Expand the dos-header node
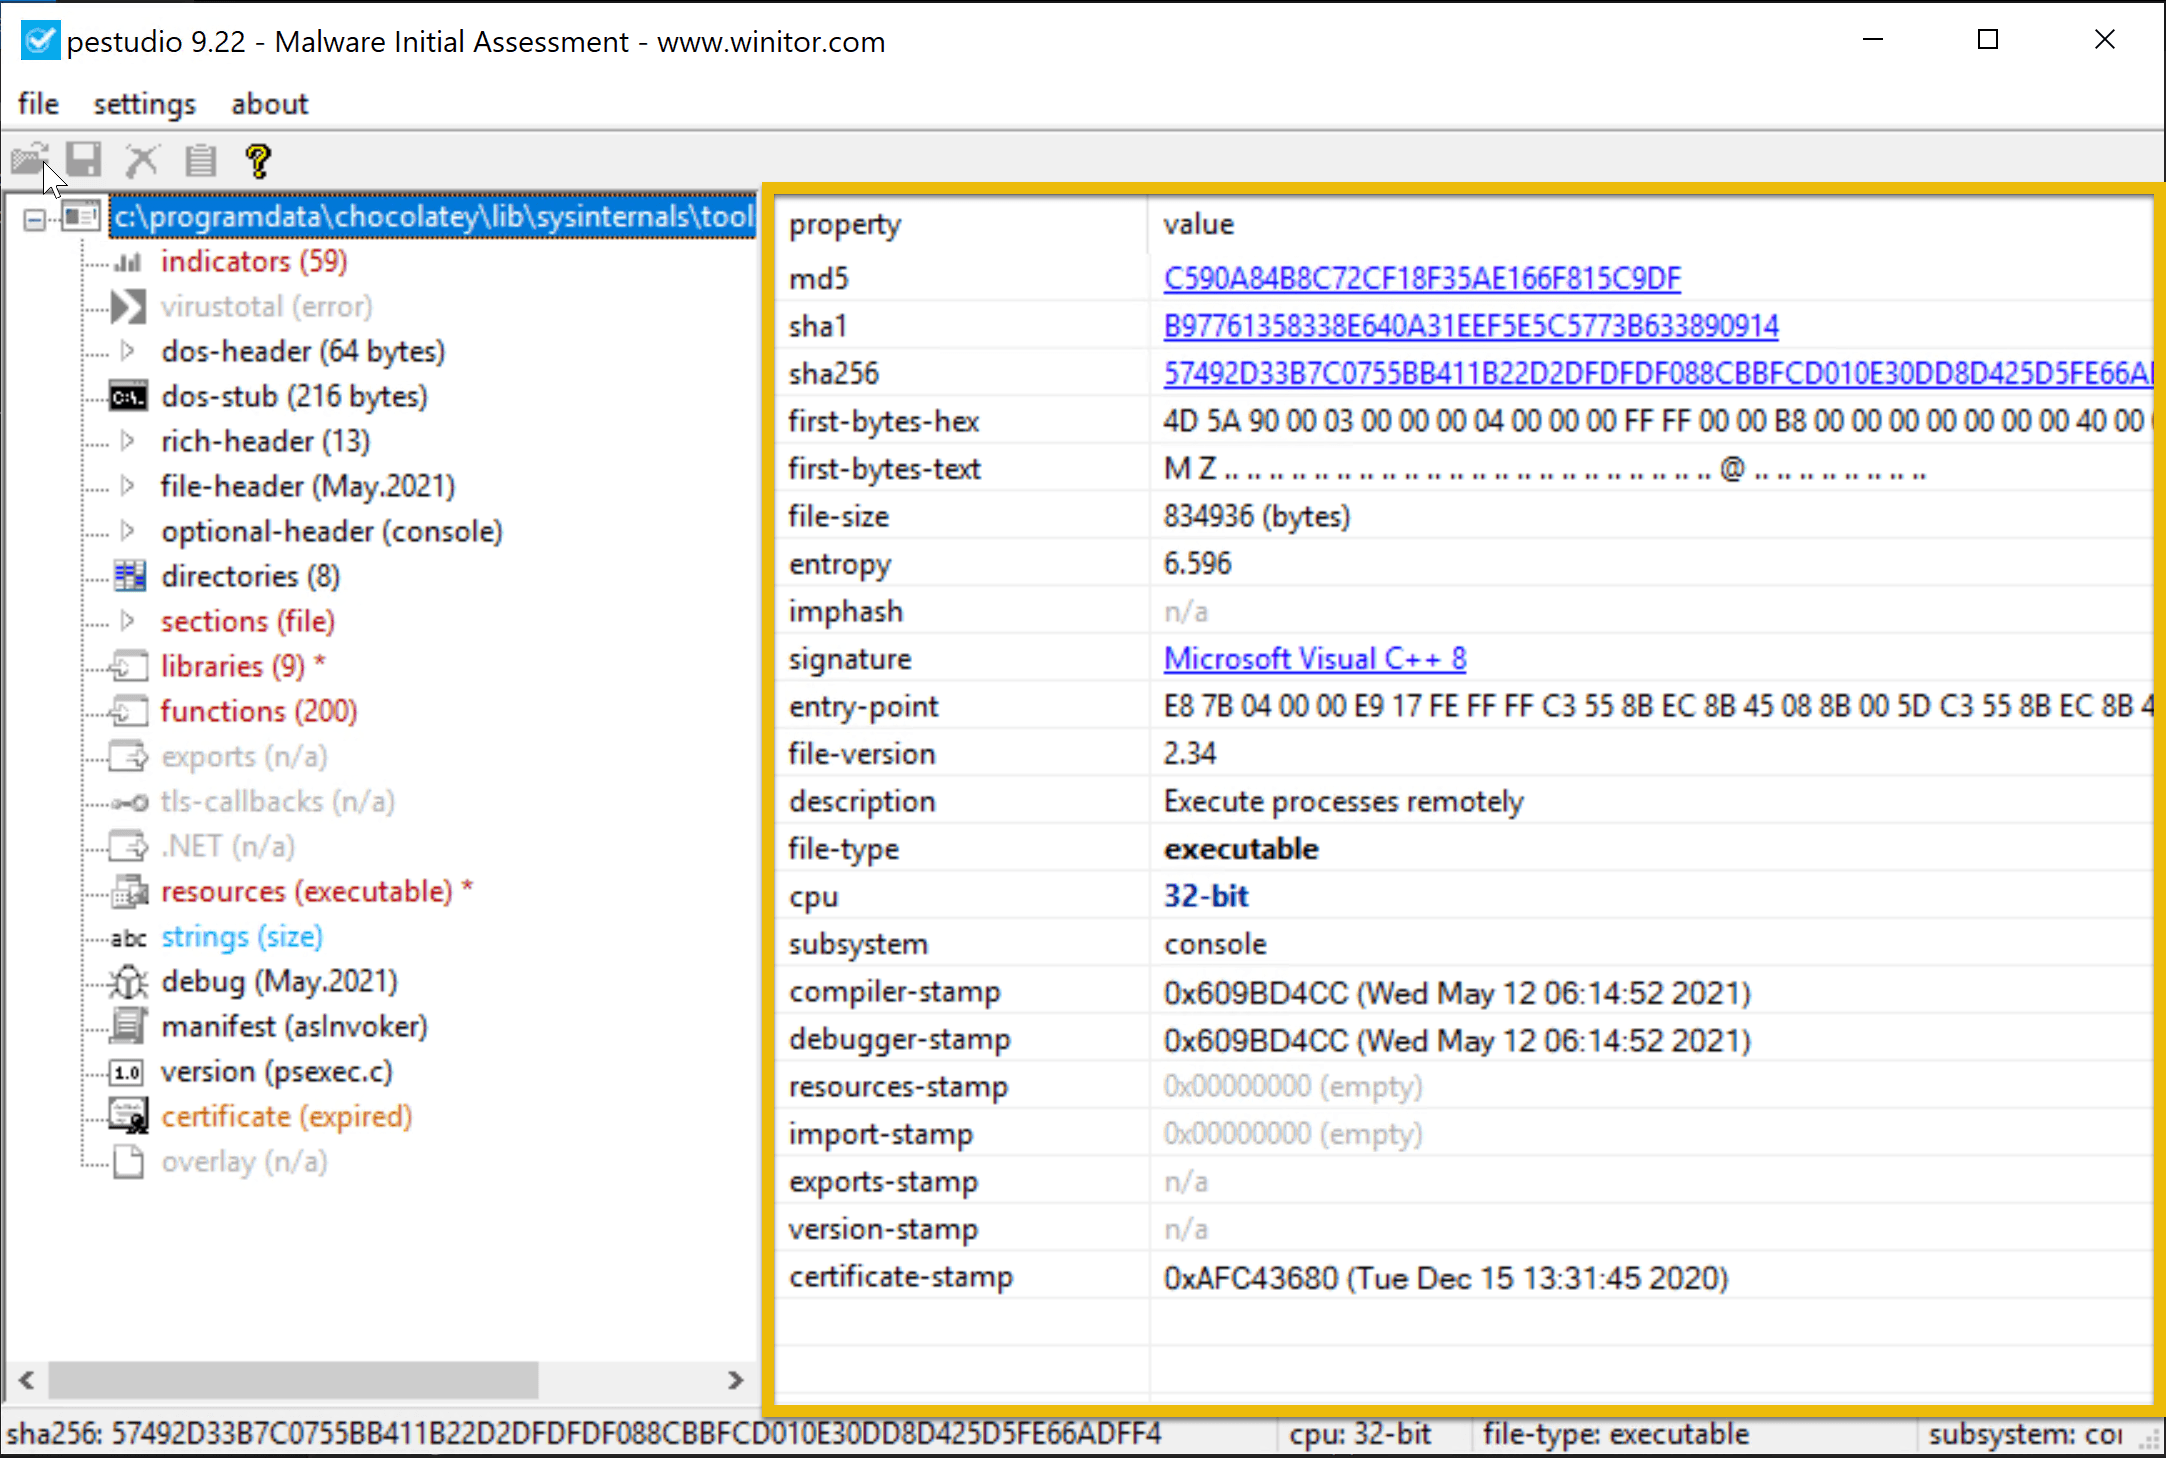 tap(127, 351)
